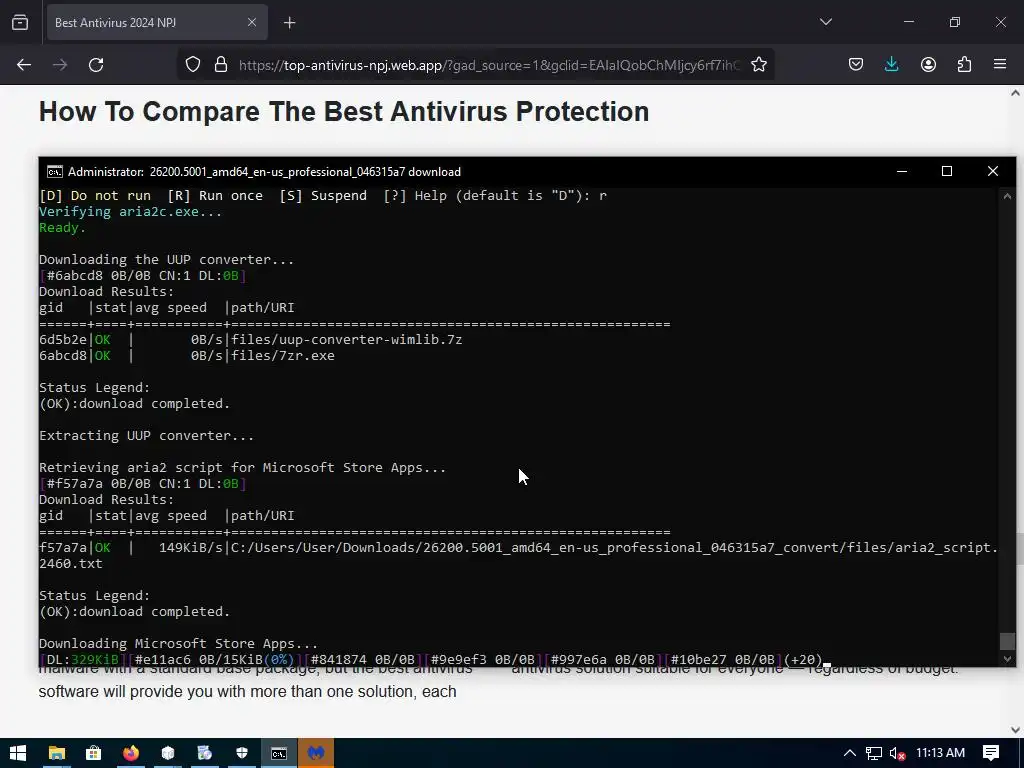The height and width of the screenshot is (768, 1024).
Task: Open Firefox View recent browsing icon
Action: tap(20, 22)
